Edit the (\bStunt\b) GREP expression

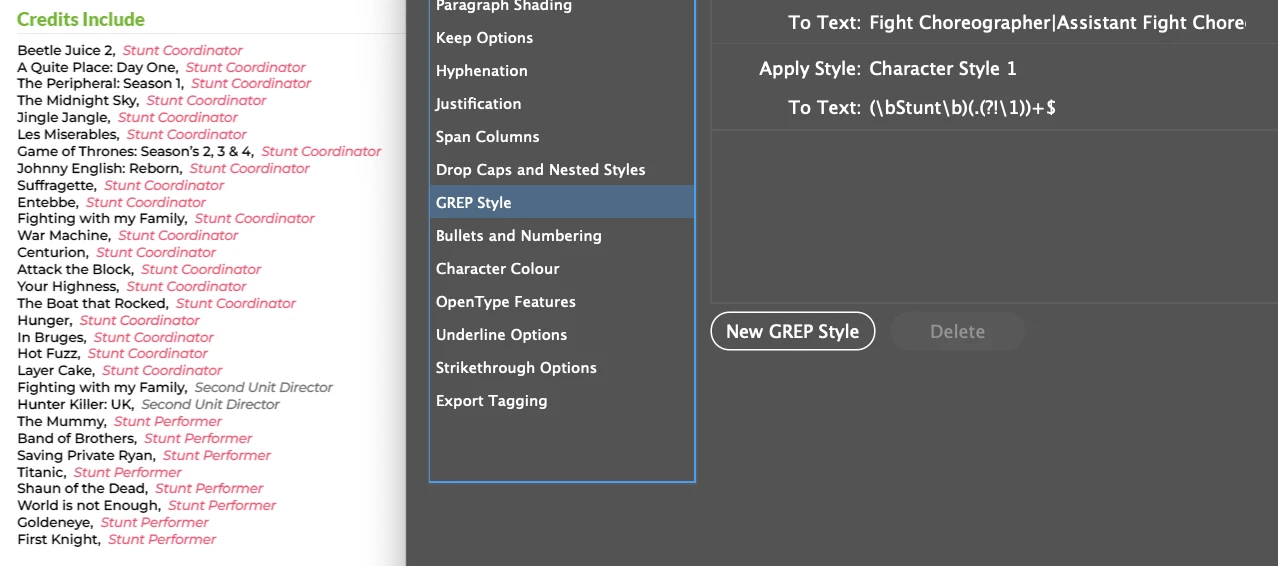point(962,107)
